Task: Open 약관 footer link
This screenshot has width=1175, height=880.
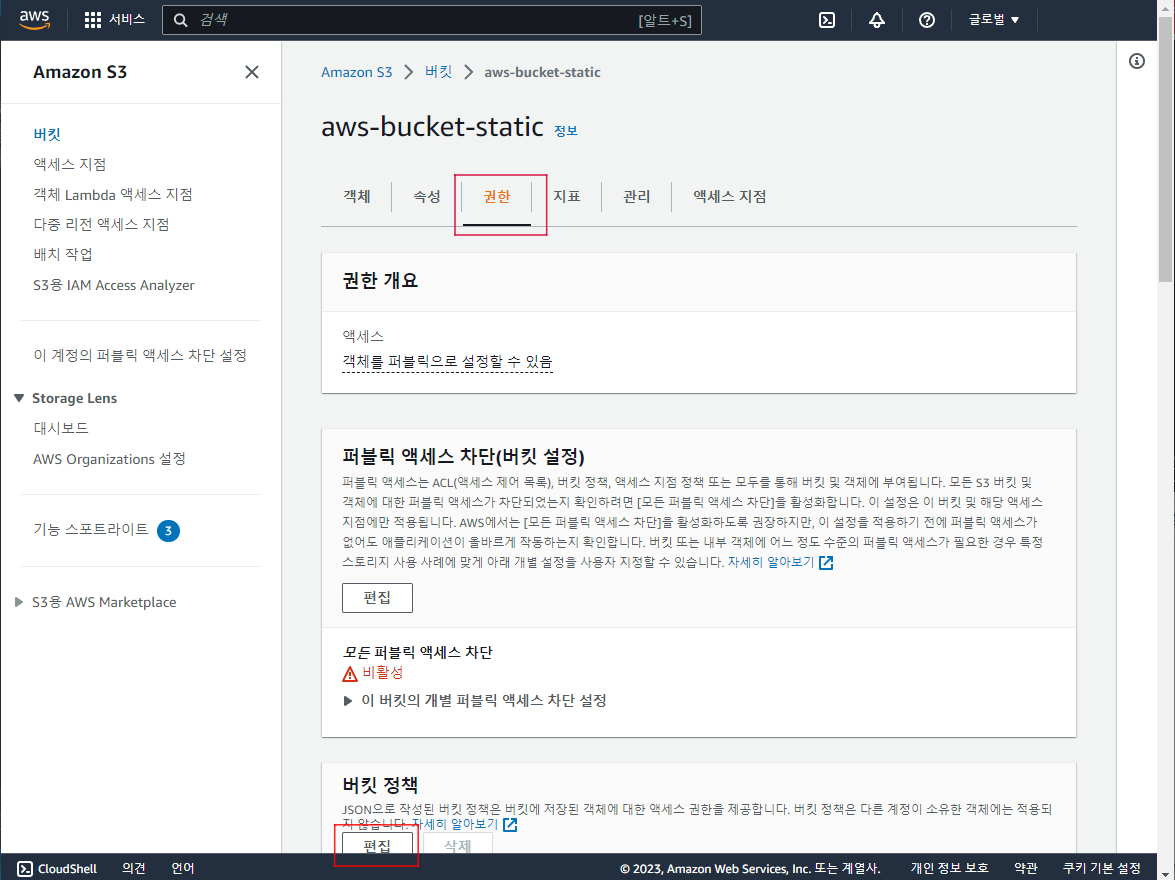Action: point(1026,868)
